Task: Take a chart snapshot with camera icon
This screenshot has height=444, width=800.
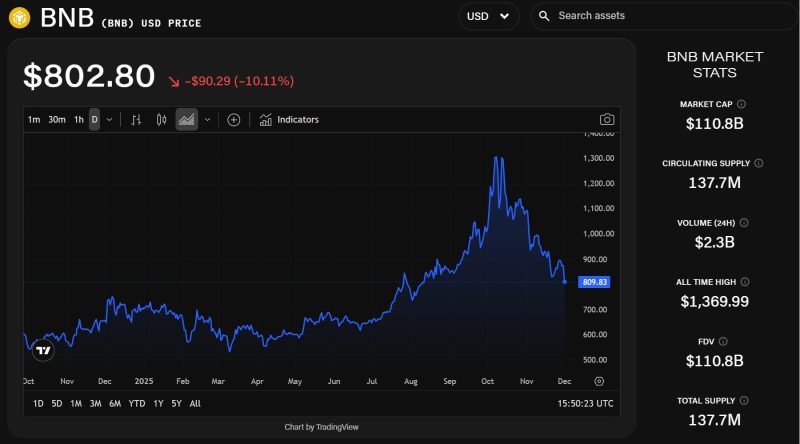Action: coord(607,120)
